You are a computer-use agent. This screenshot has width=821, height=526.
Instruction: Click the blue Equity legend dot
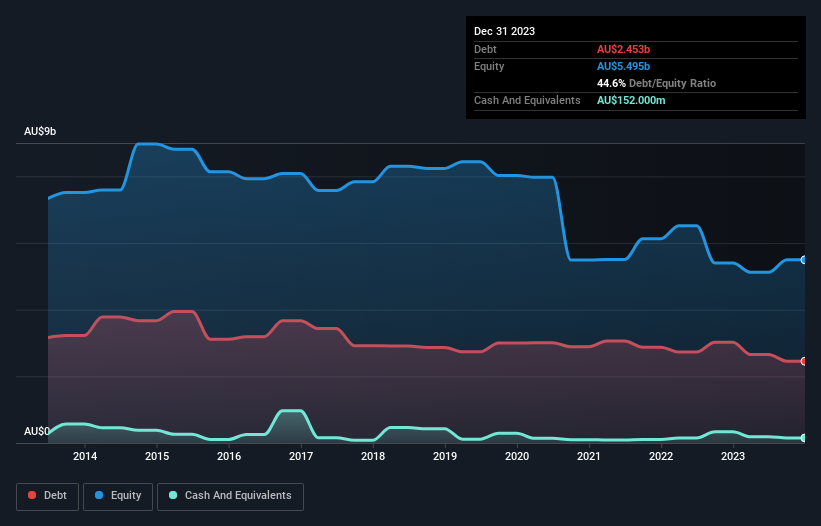(99, 495)
